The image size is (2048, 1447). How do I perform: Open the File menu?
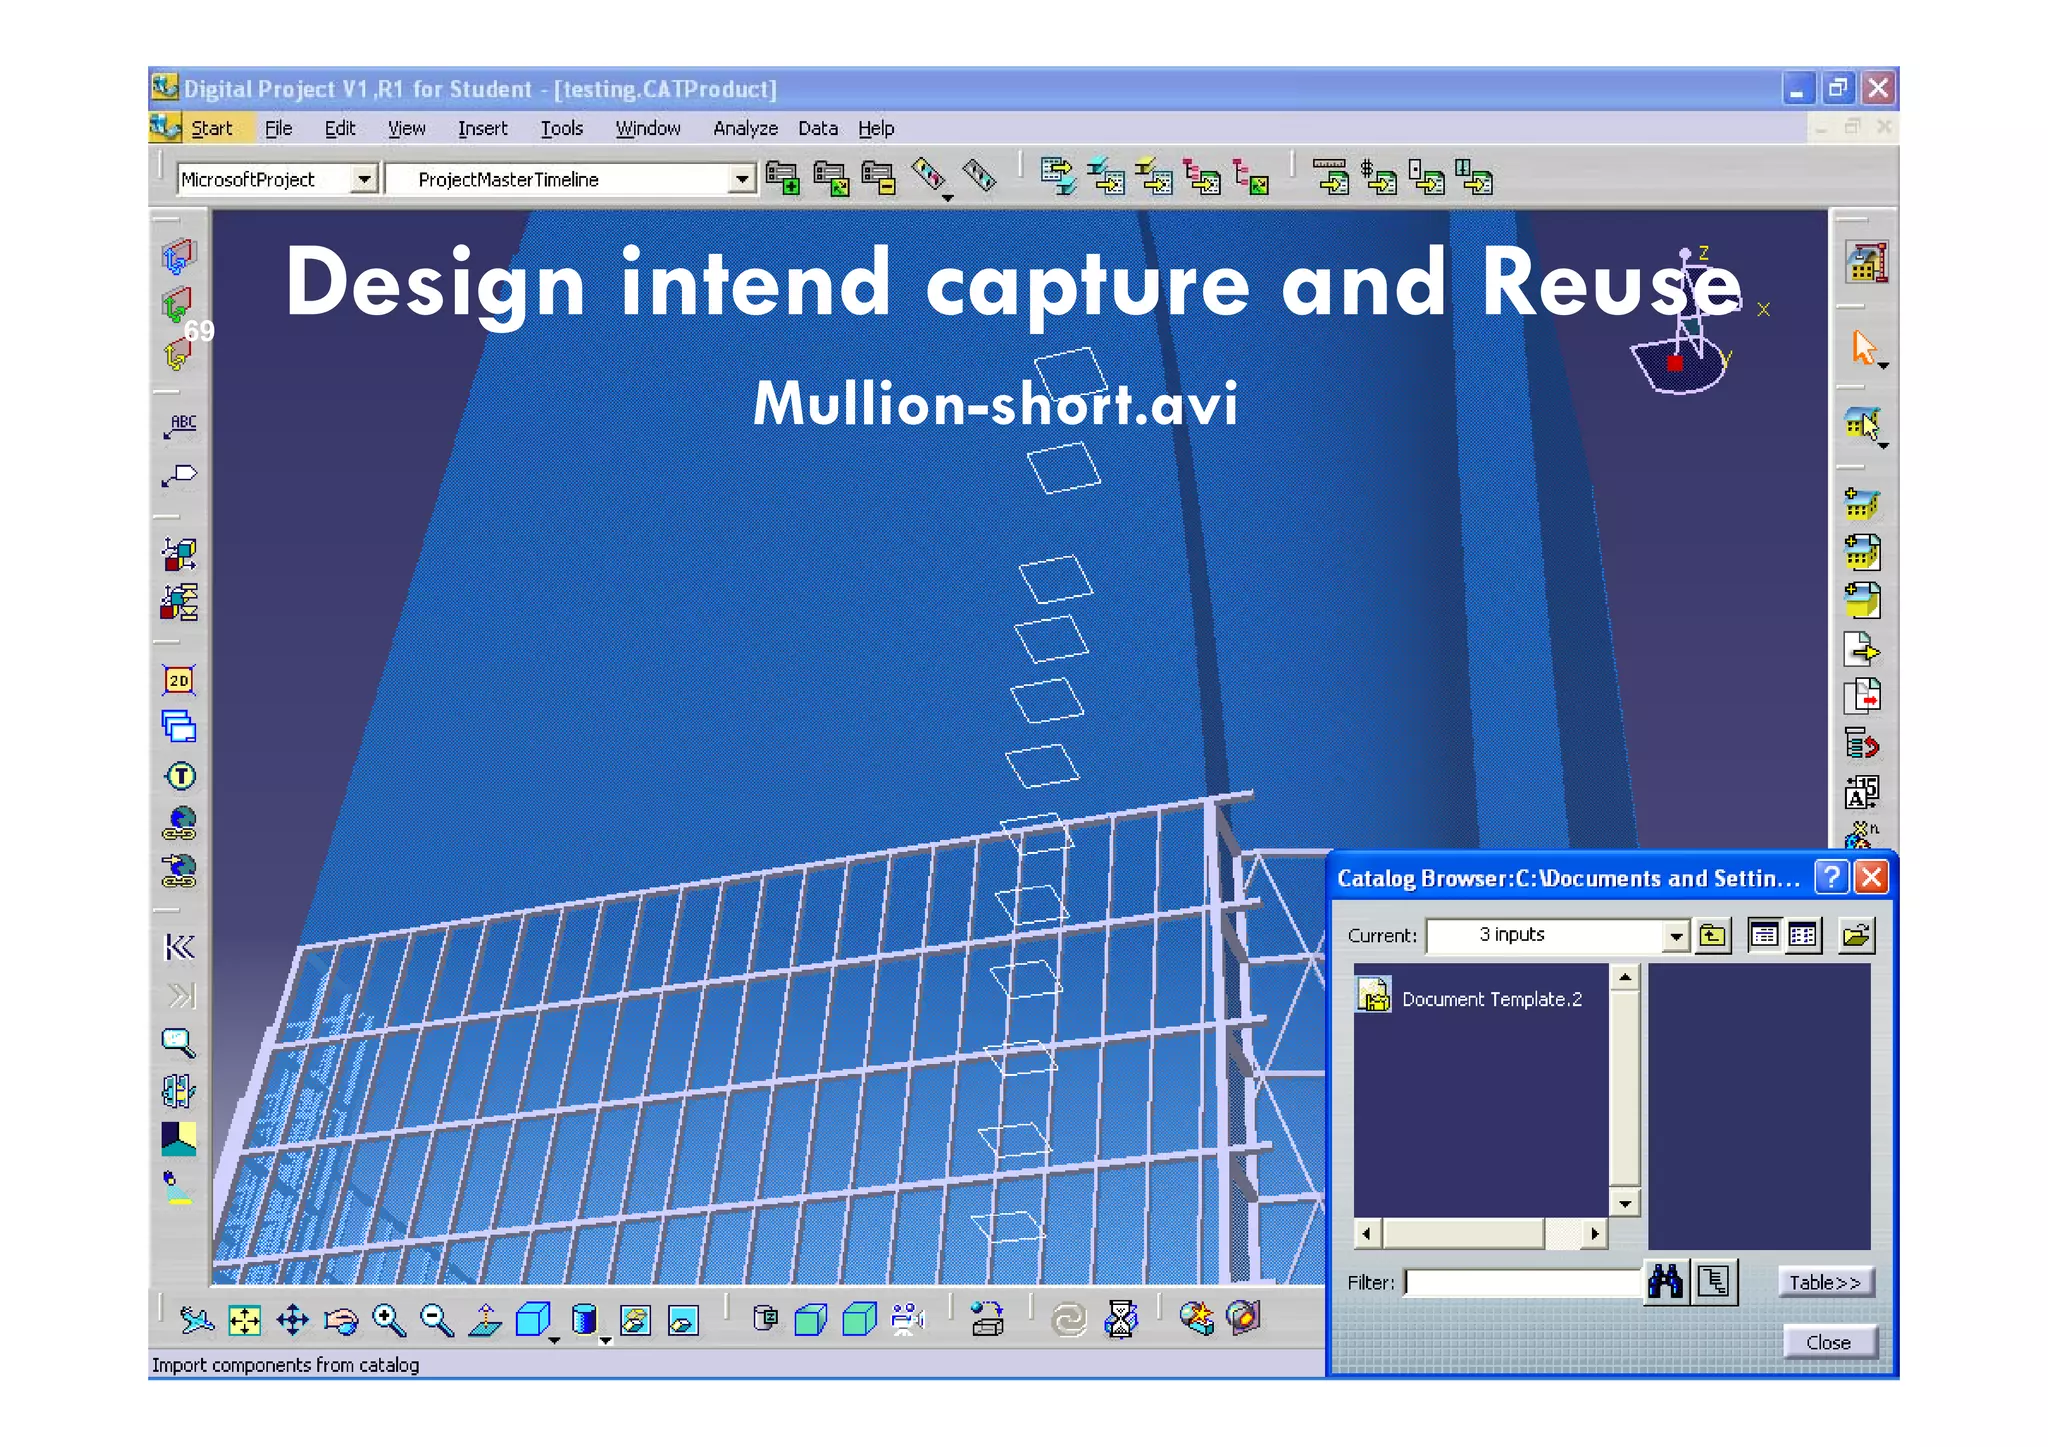pyautogui.click(x=278, y=129)
